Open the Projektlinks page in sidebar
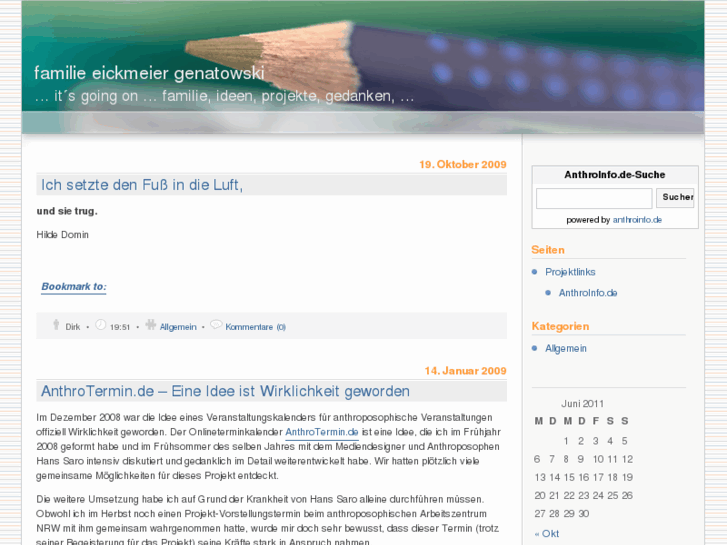 point(570,272)
